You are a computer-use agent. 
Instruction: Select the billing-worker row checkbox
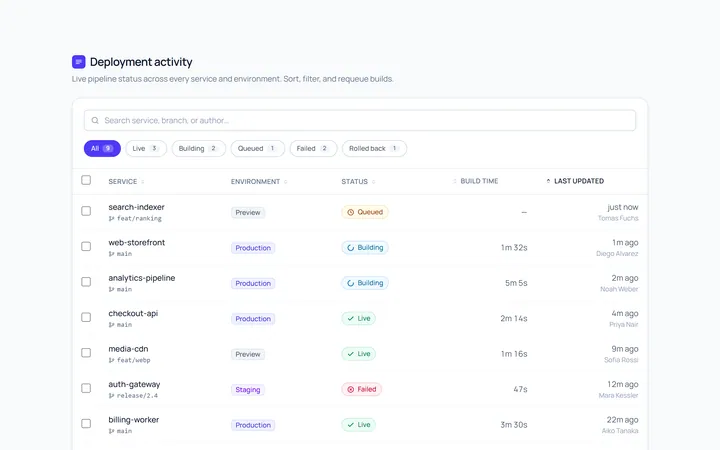tap(86, 423)
